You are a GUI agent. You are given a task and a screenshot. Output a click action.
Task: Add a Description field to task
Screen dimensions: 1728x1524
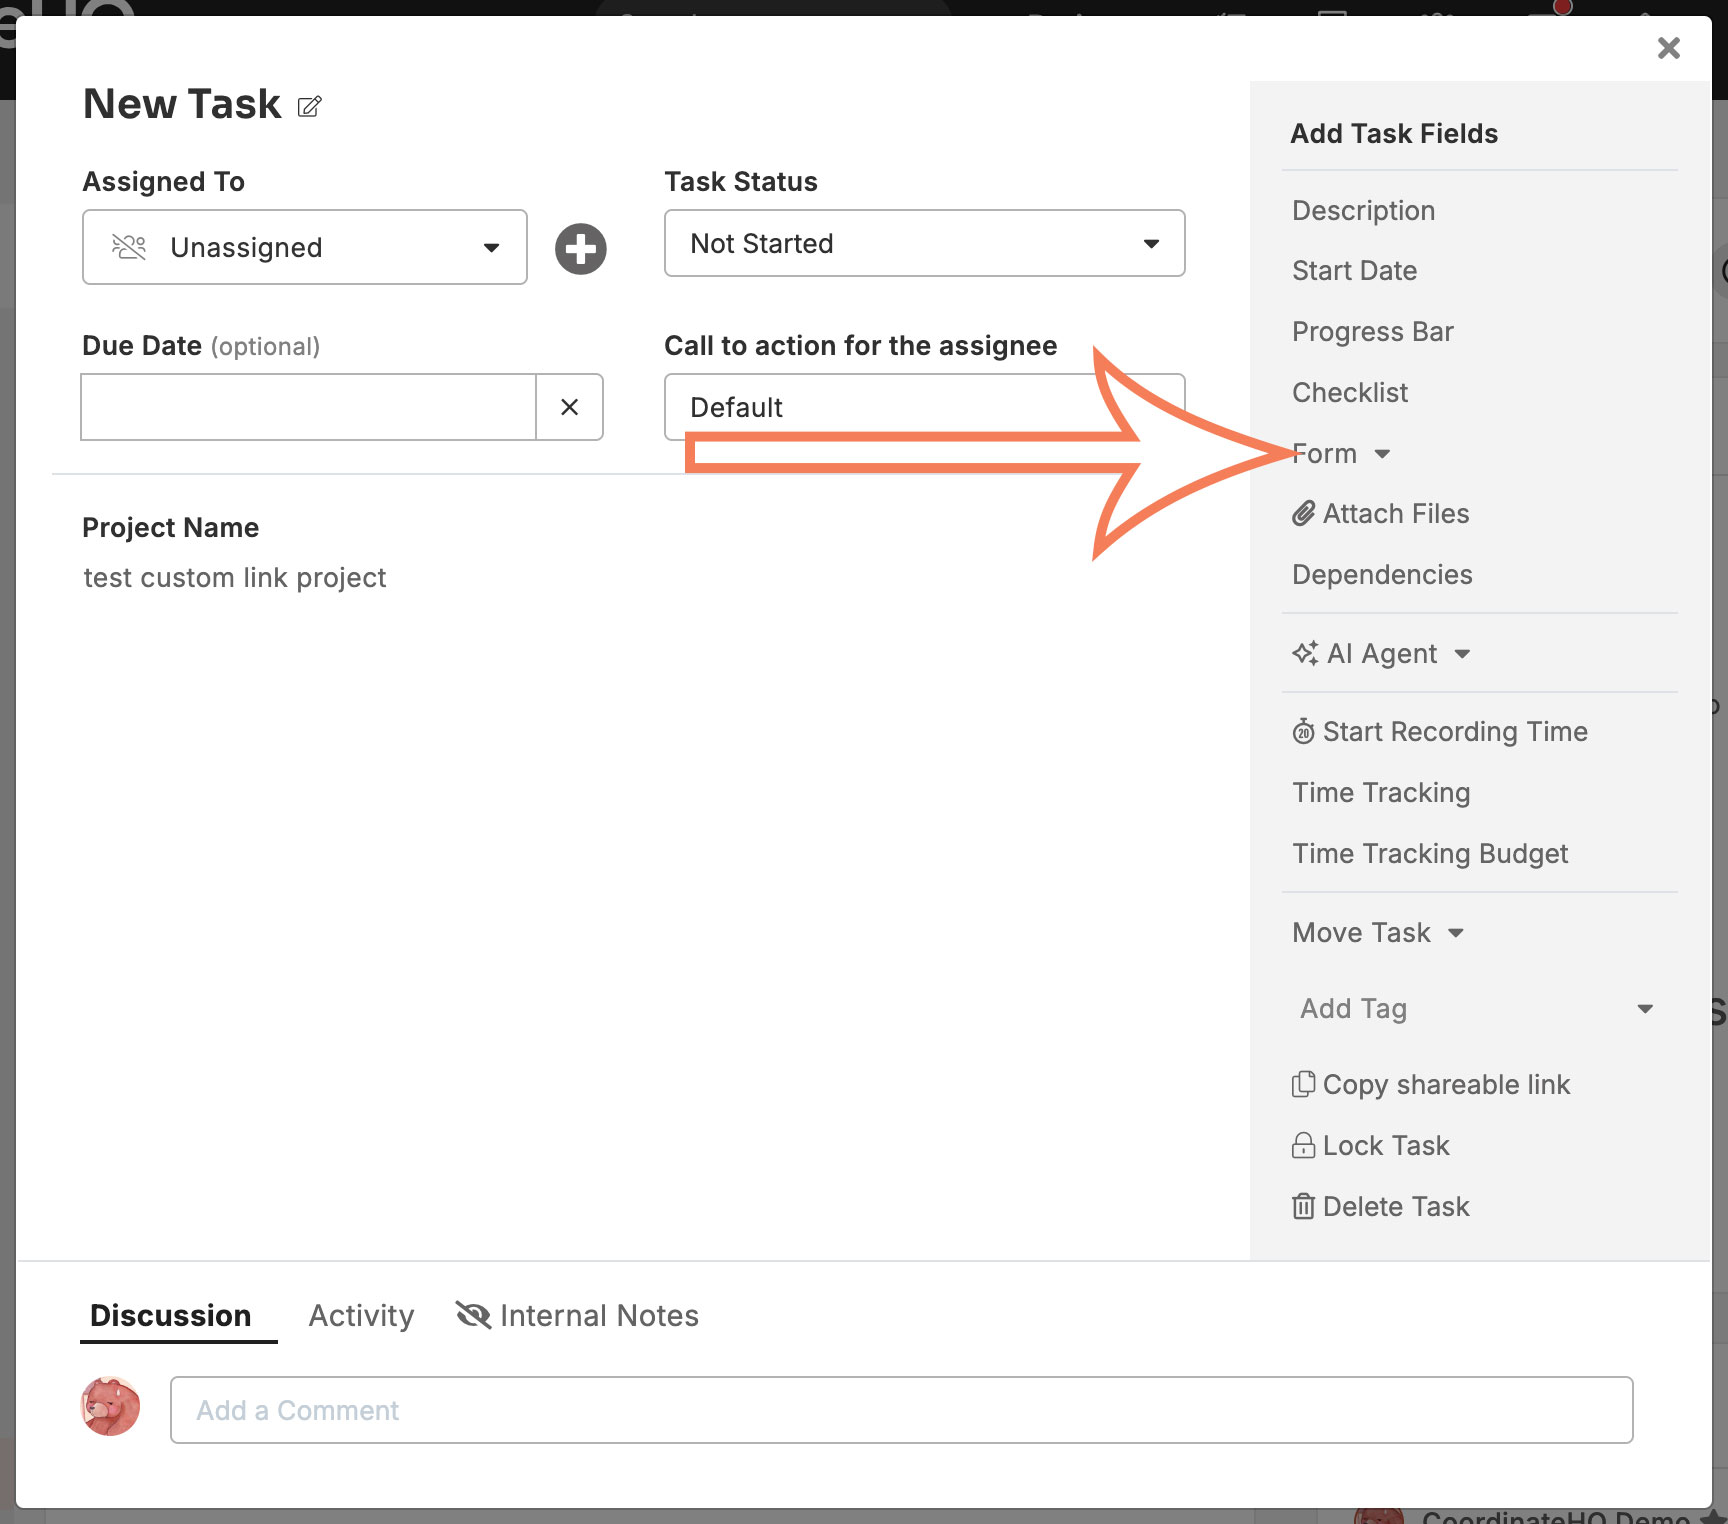click(x=1364, y=211)
